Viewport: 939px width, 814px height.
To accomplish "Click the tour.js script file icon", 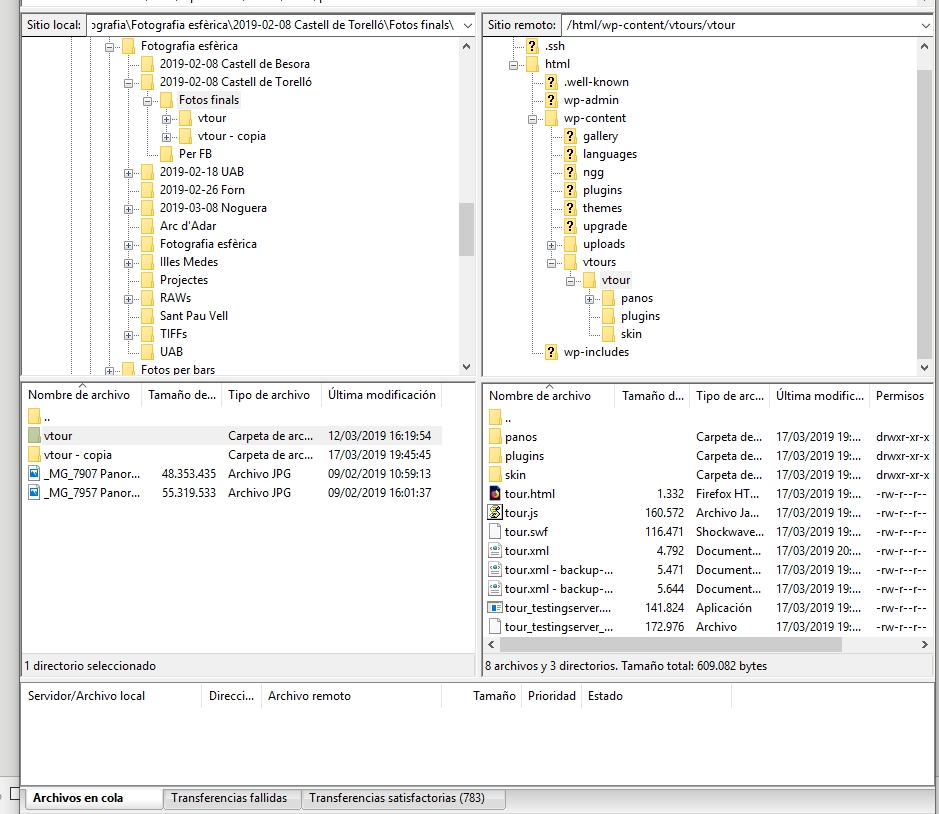I will point(494,513).
